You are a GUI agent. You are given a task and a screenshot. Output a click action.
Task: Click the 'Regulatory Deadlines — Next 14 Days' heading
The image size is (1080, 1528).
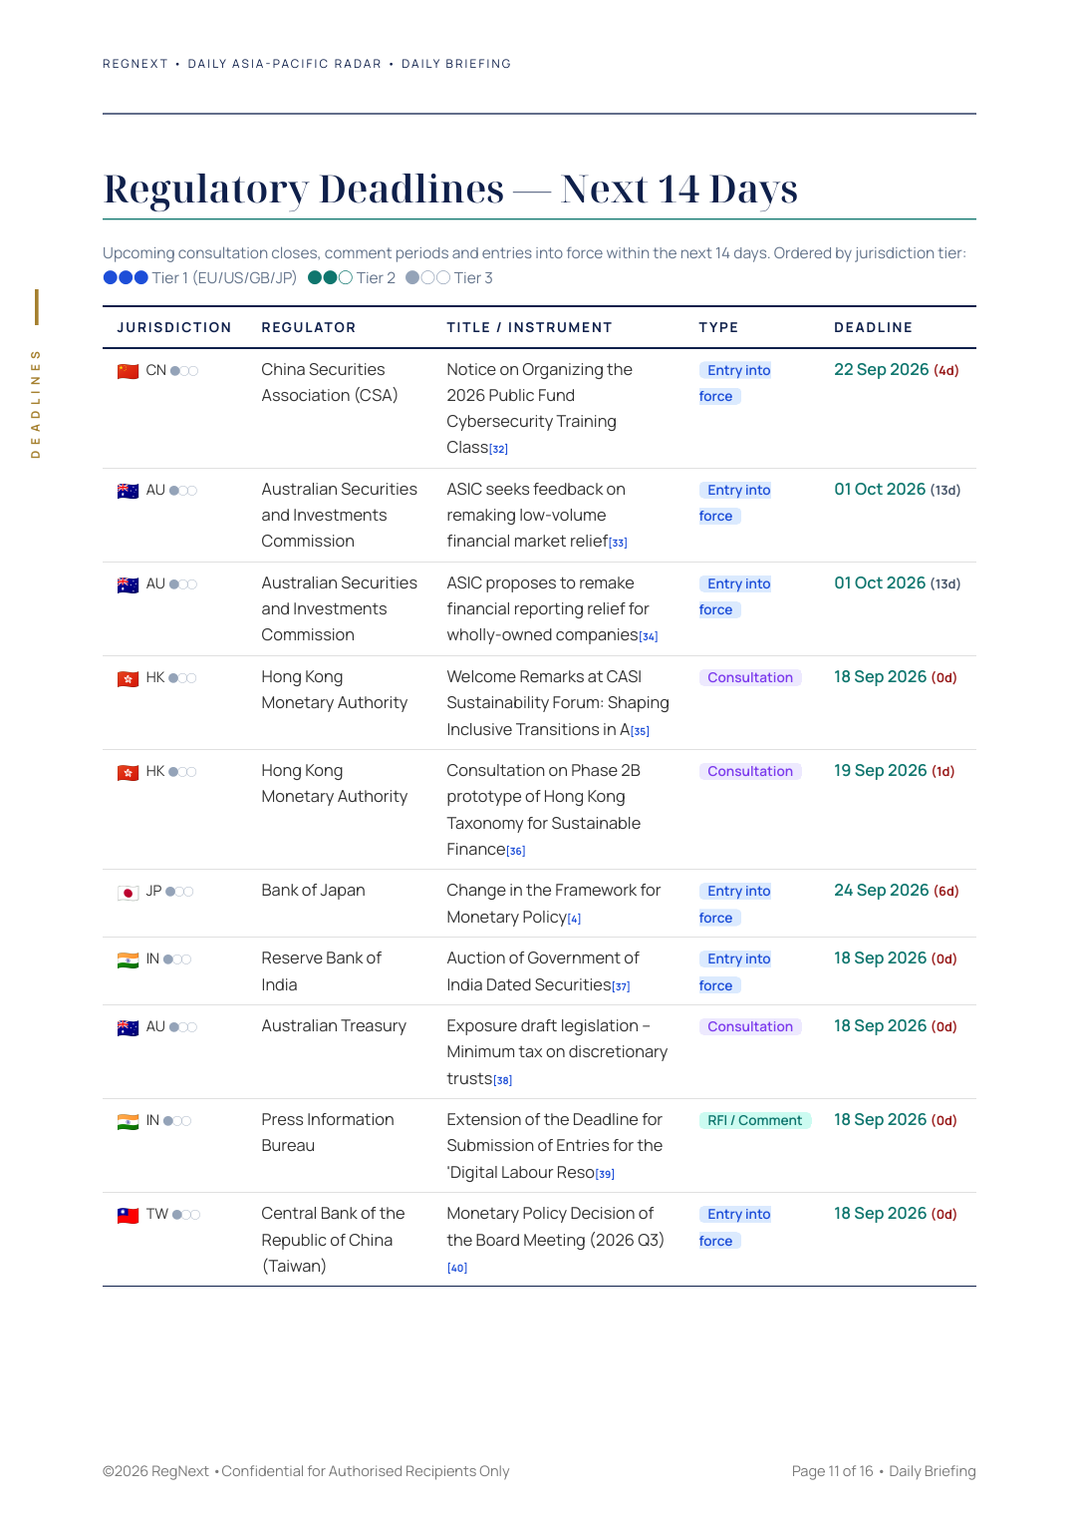451,189
